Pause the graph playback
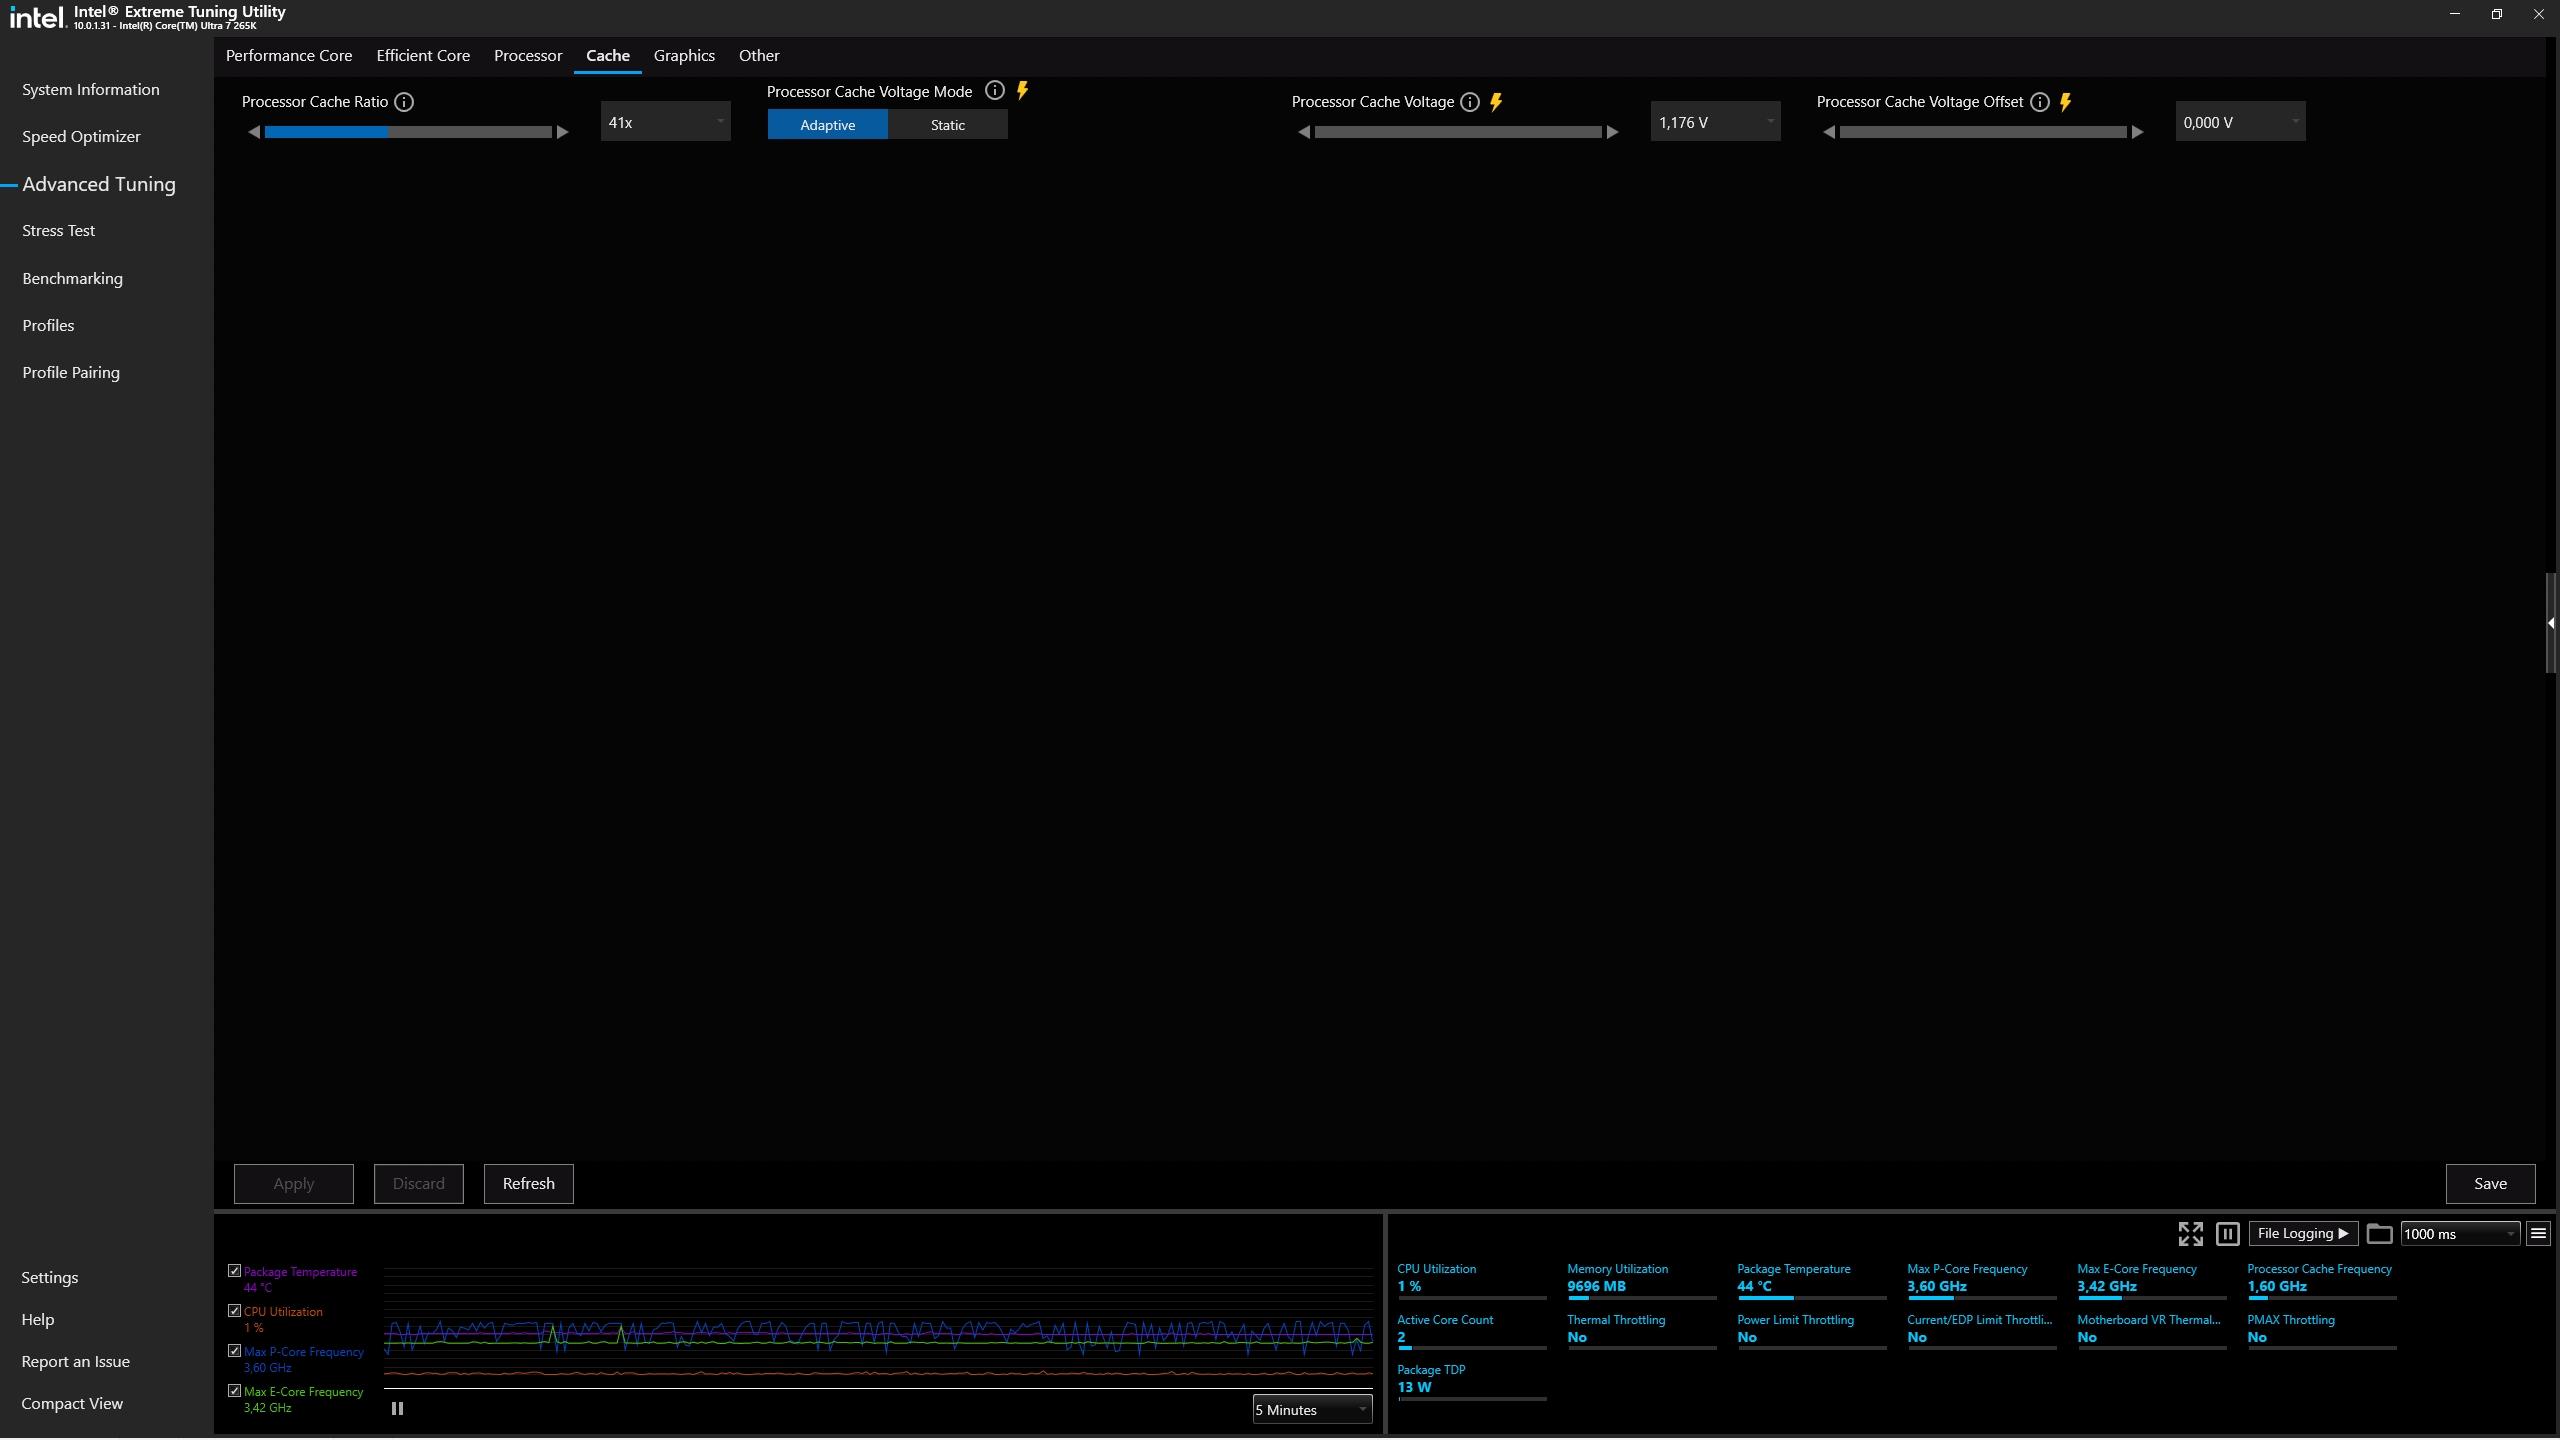 click(x=397, y=1409)
